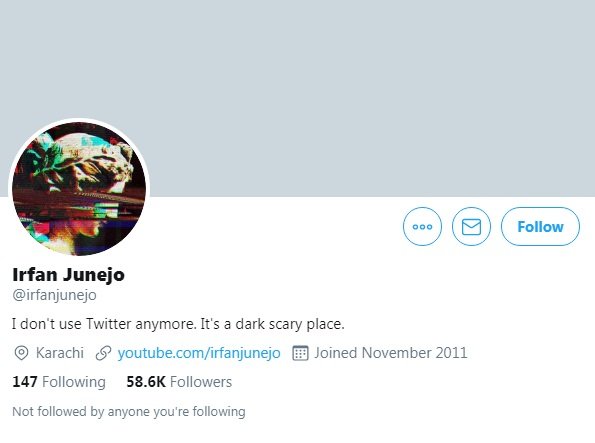Click the 58.6K follower count number
Image resolution: width=595 pixels, height=443 pixels.
pos(146,382)
